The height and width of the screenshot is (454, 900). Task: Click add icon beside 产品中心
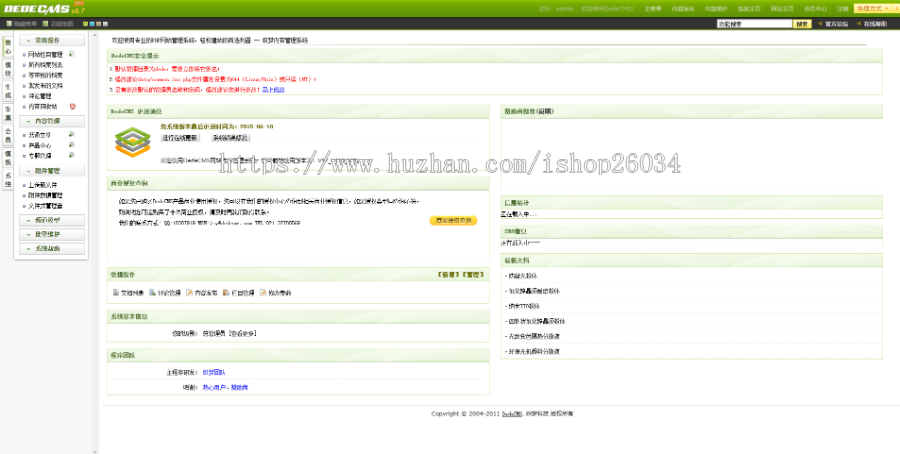(x=71, y=145)
